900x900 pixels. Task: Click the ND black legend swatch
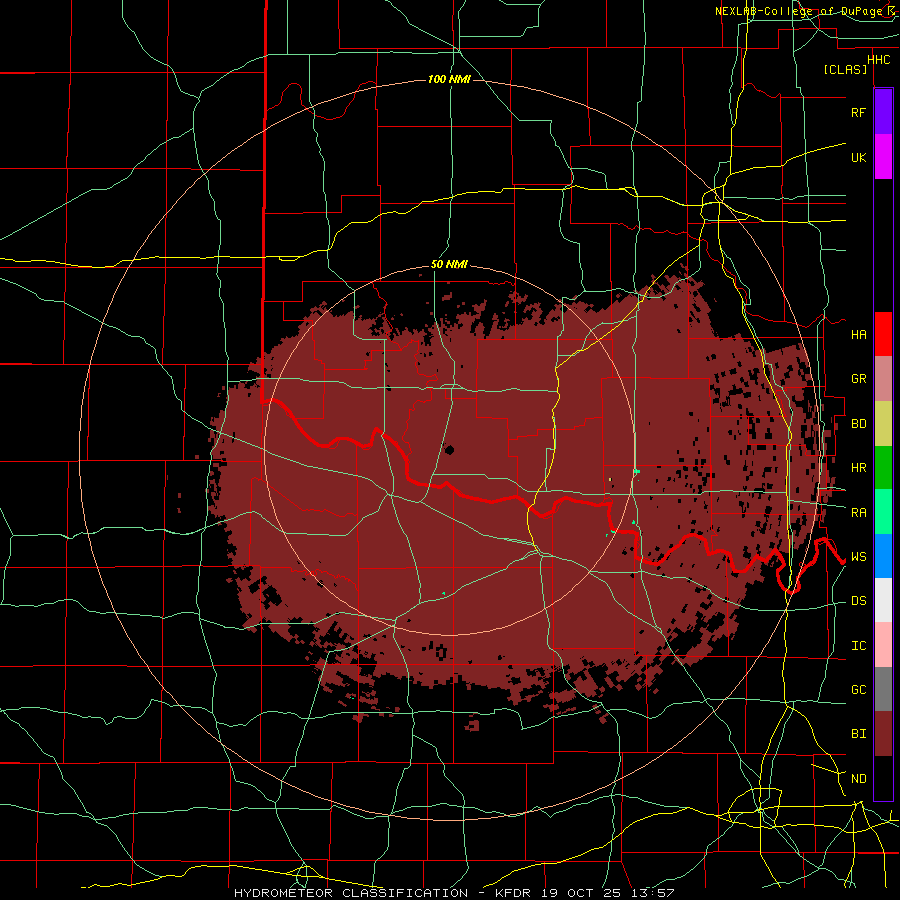(x=883, y=778)
